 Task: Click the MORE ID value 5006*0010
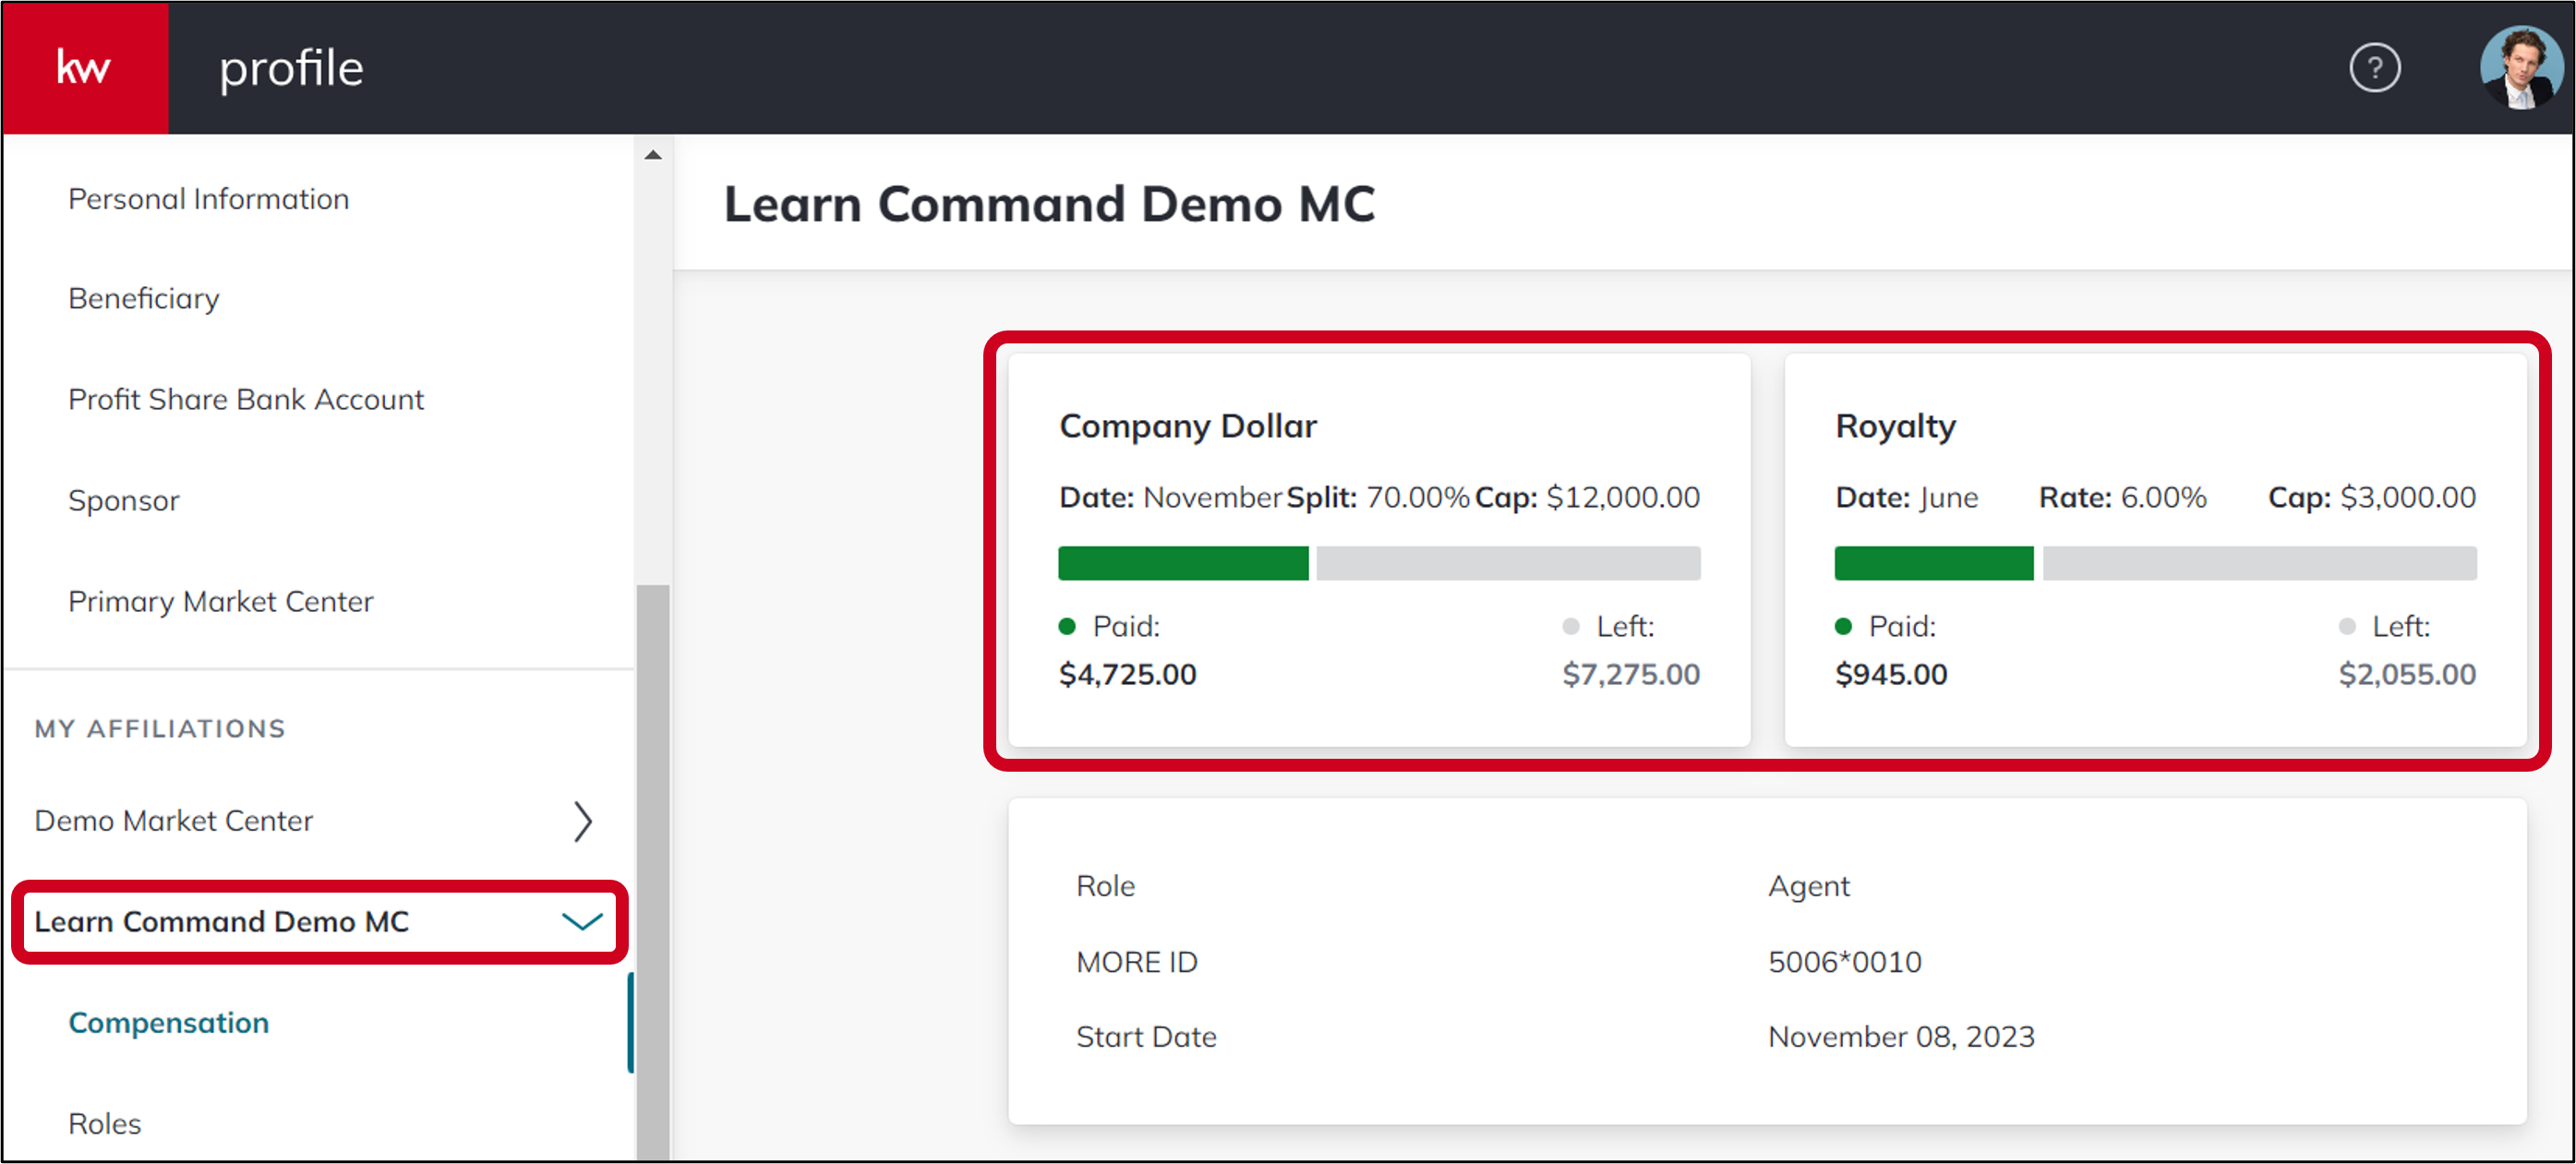tap(1845, 961)
